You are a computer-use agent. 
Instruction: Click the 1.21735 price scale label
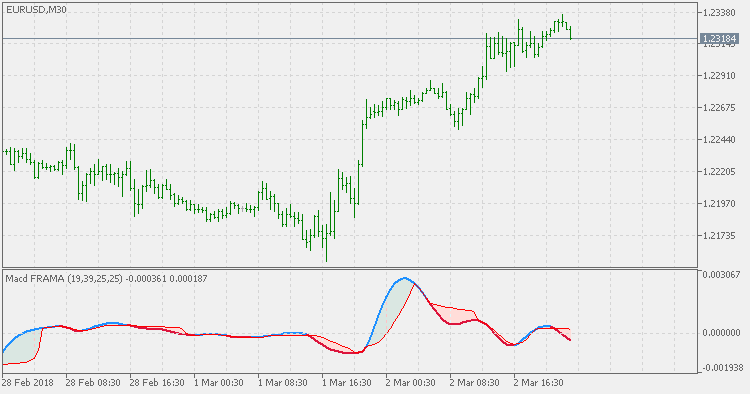(x=719, y=236)
